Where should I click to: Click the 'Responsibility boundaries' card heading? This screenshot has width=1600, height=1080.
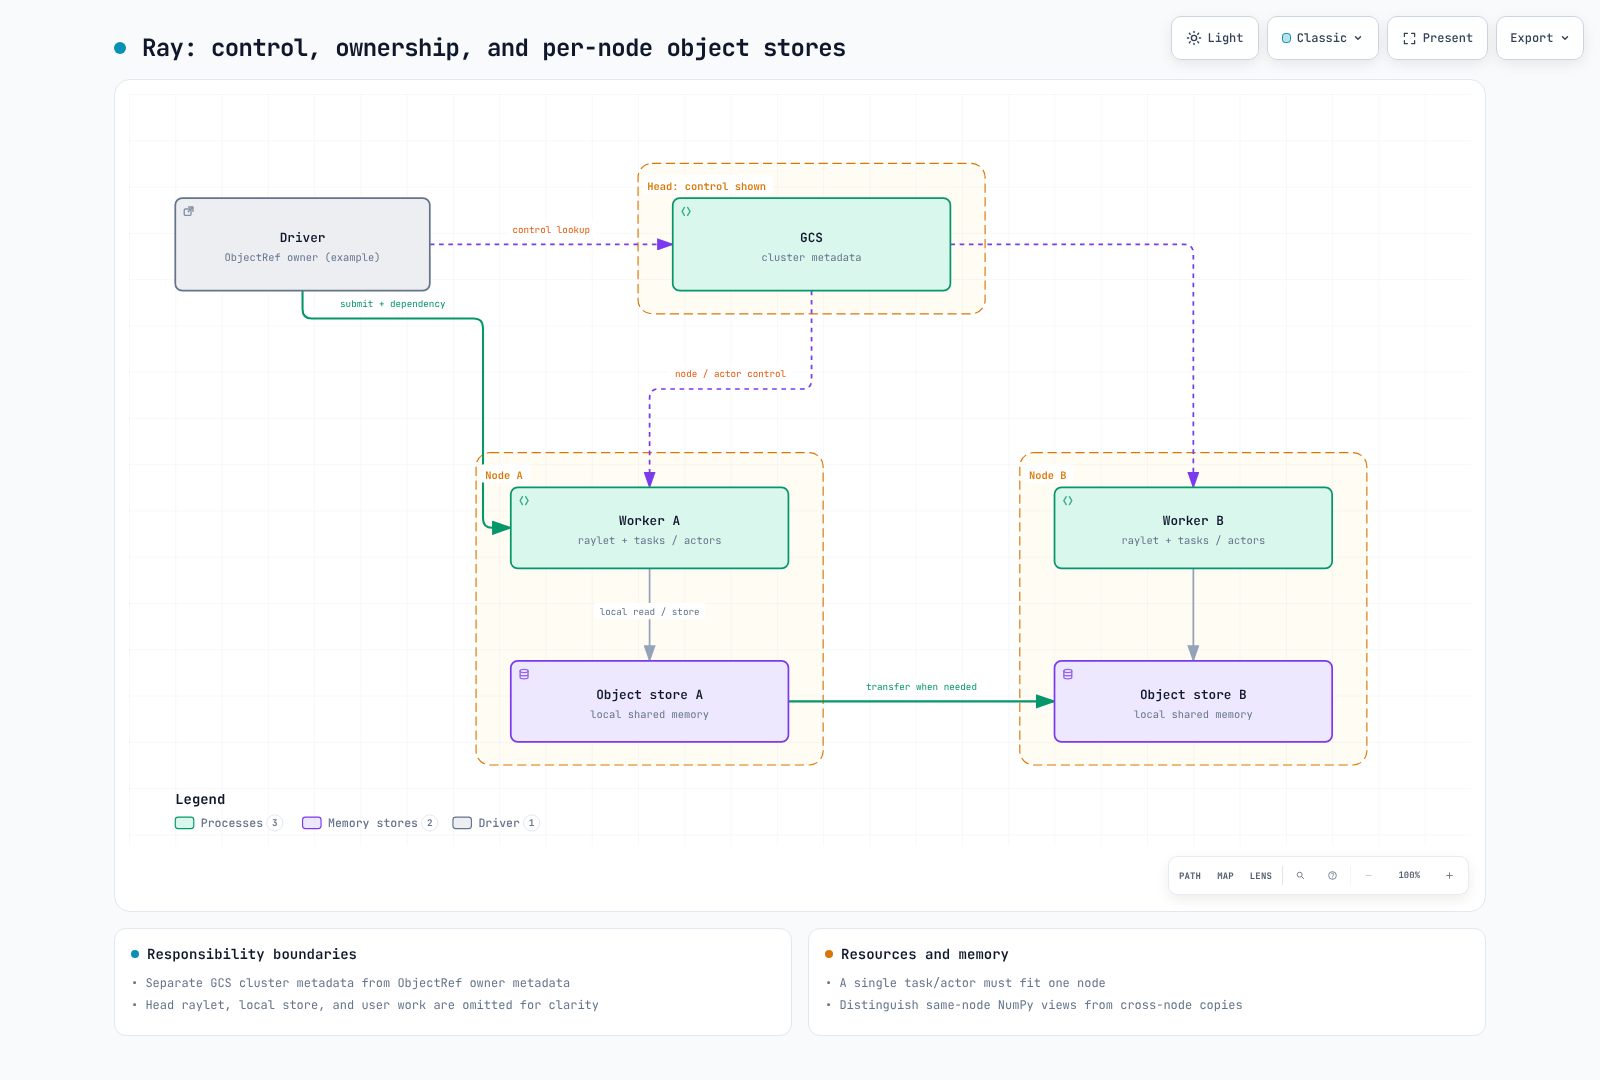pos(252,954)
